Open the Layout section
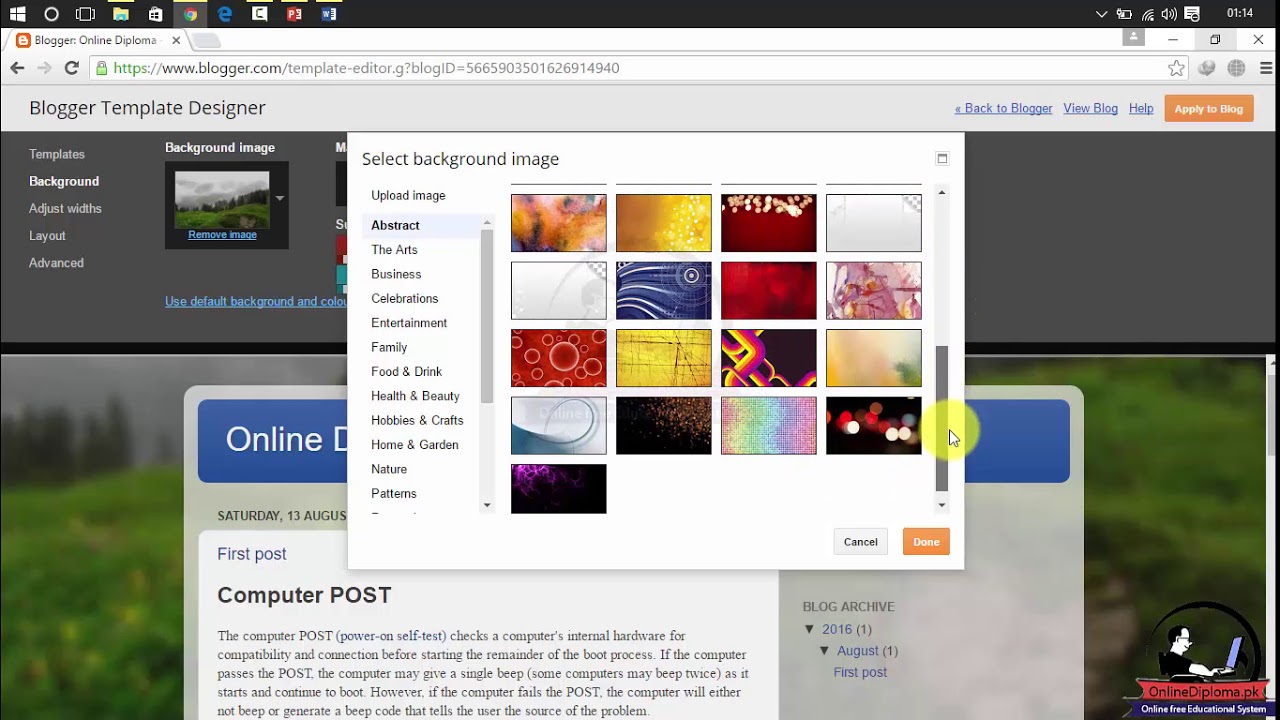 (x=47, y=236)
